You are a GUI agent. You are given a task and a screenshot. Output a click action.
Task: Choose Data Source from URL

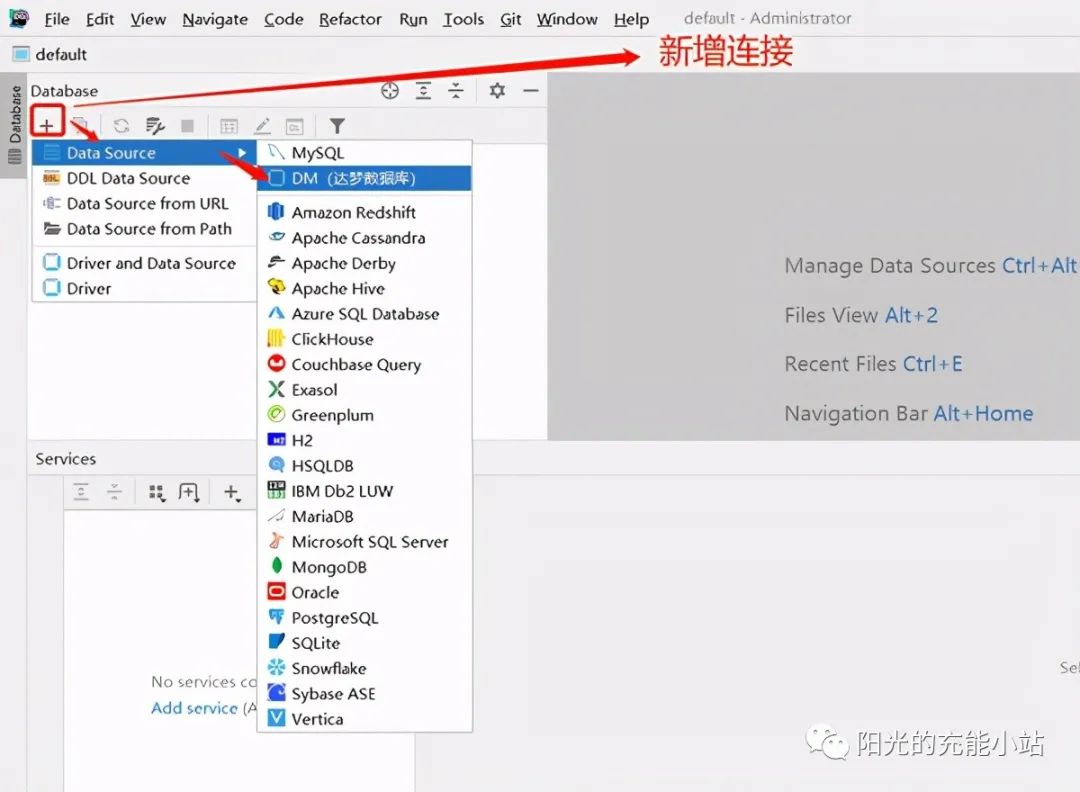point(144,204)
